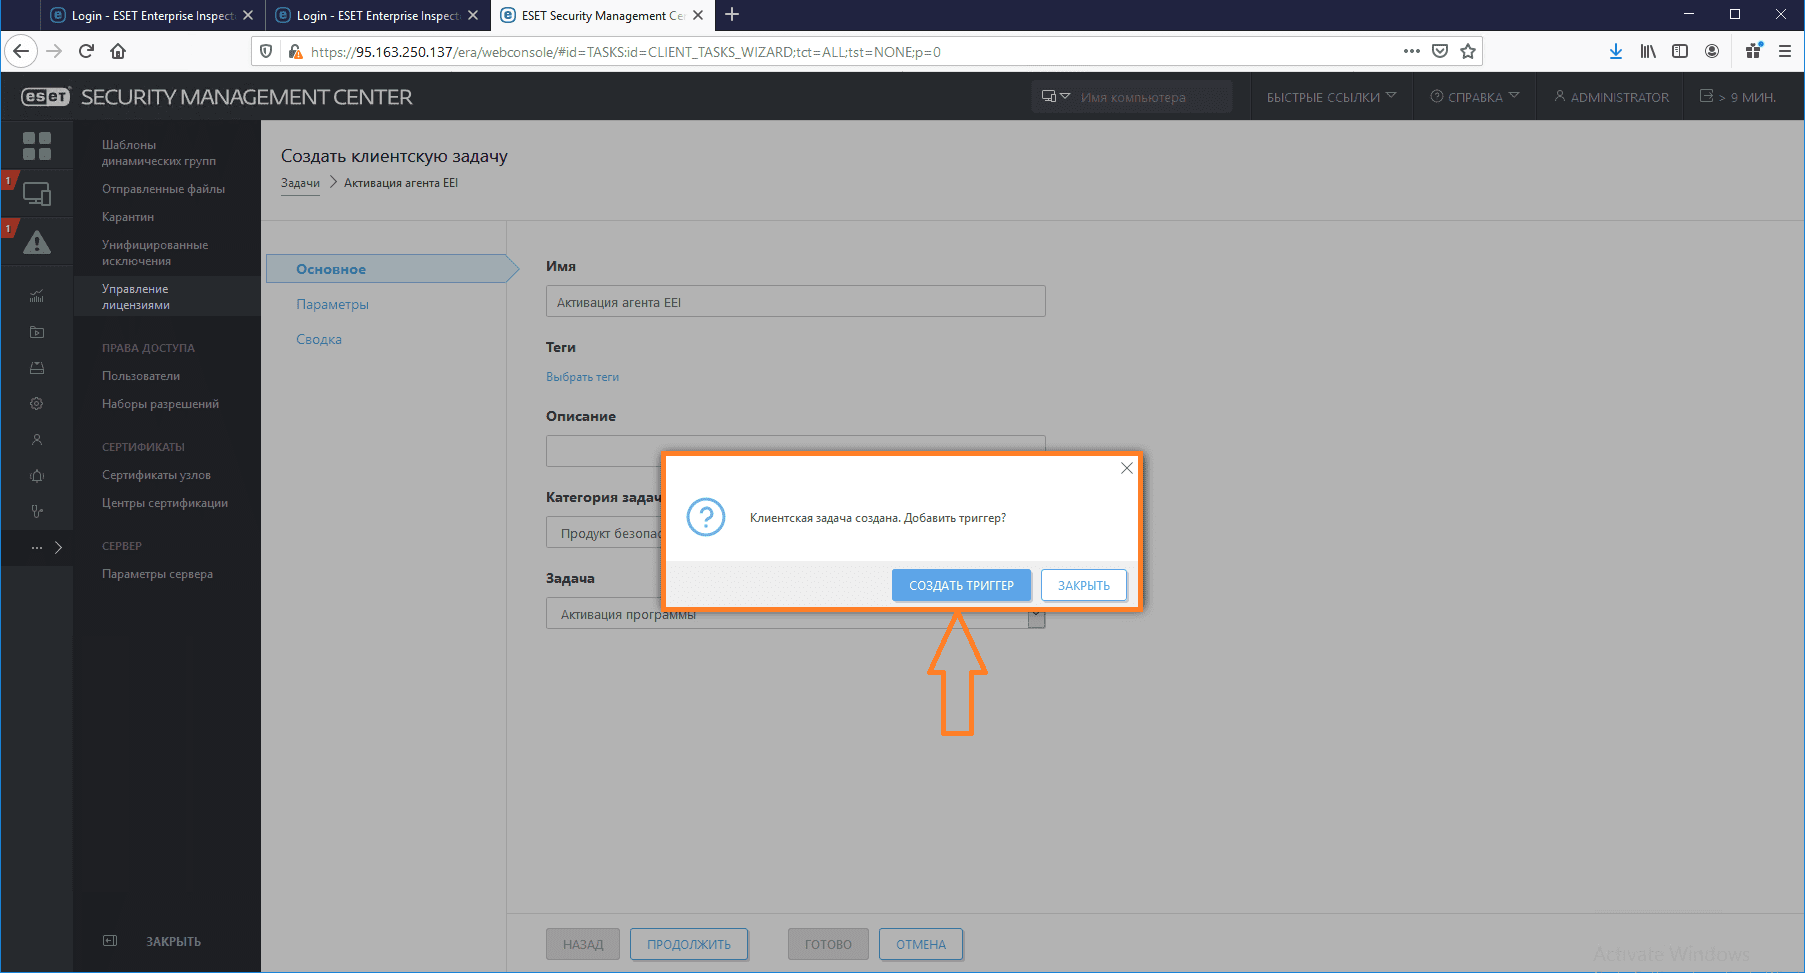Reload the page in Firefox
1805x973 pixels.
coord(86,51)
